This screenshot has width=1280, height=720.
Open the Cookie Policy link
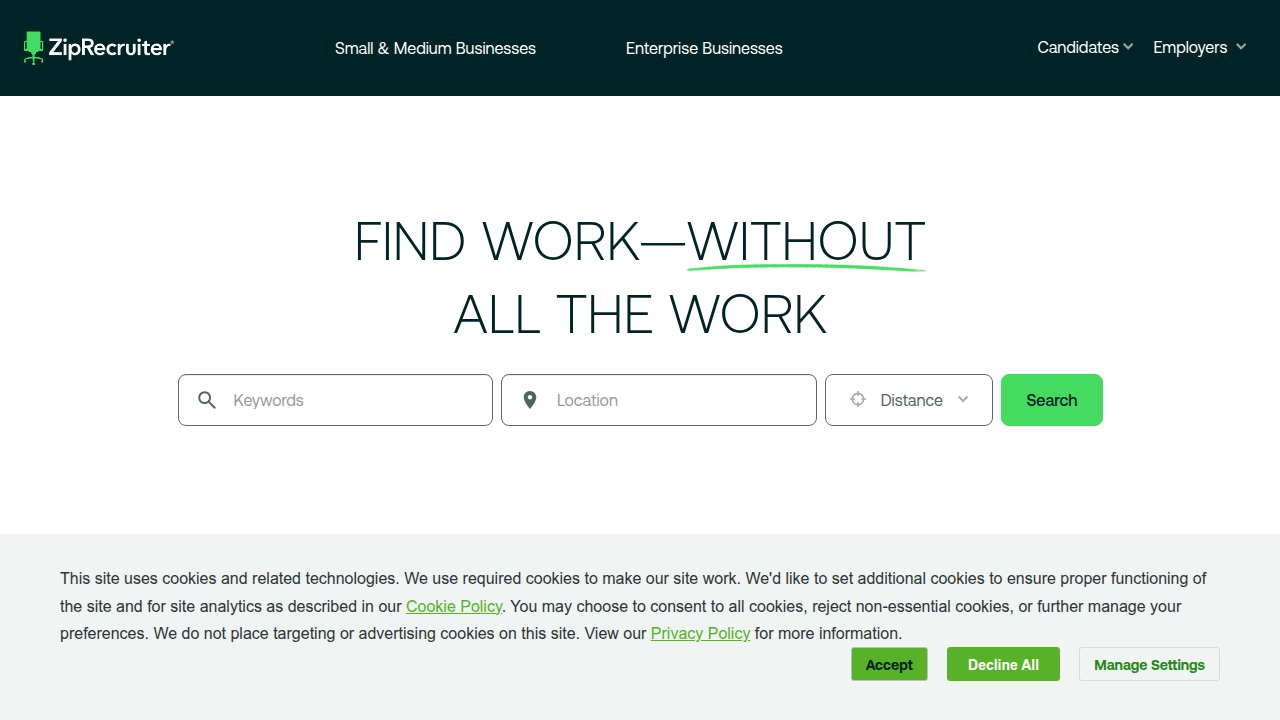pos(454,606)
